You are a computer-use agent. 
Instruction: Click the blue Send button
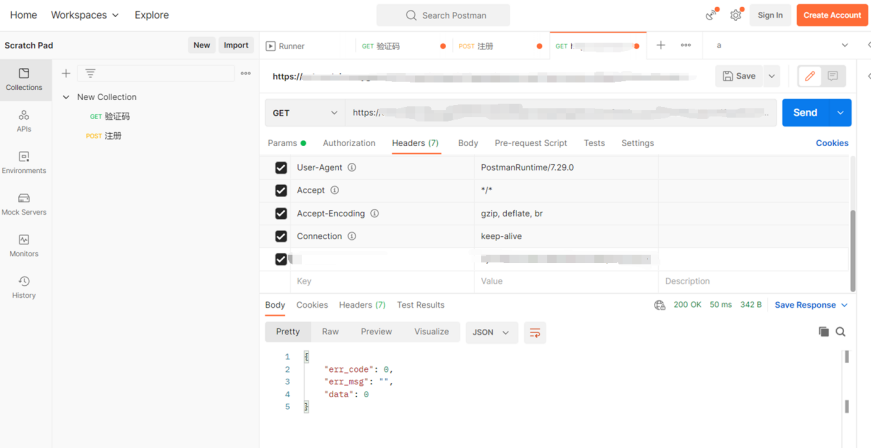coord(805,113)
